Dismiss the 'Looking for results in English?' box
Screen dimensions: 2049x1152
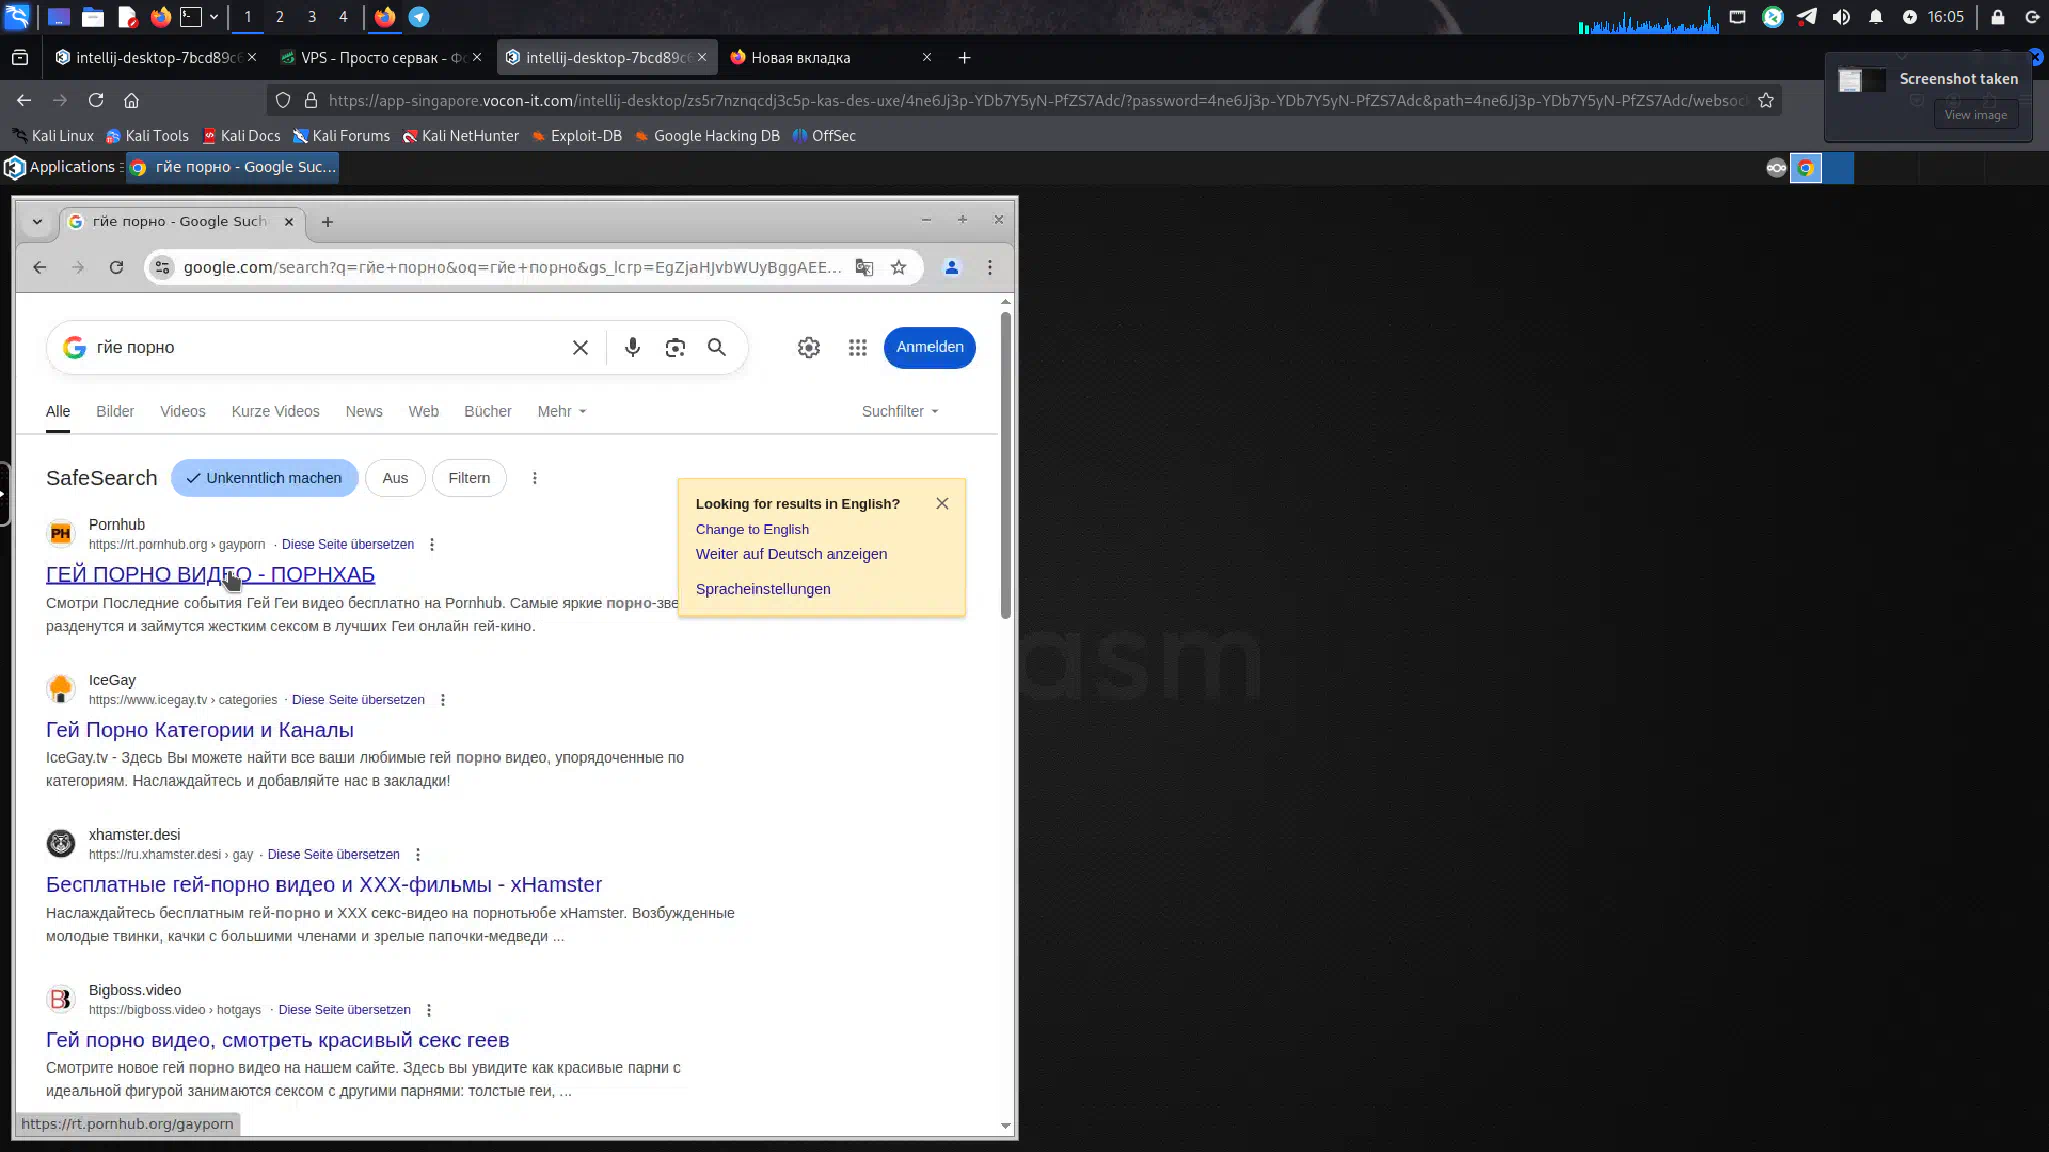(x=942, y=503)
